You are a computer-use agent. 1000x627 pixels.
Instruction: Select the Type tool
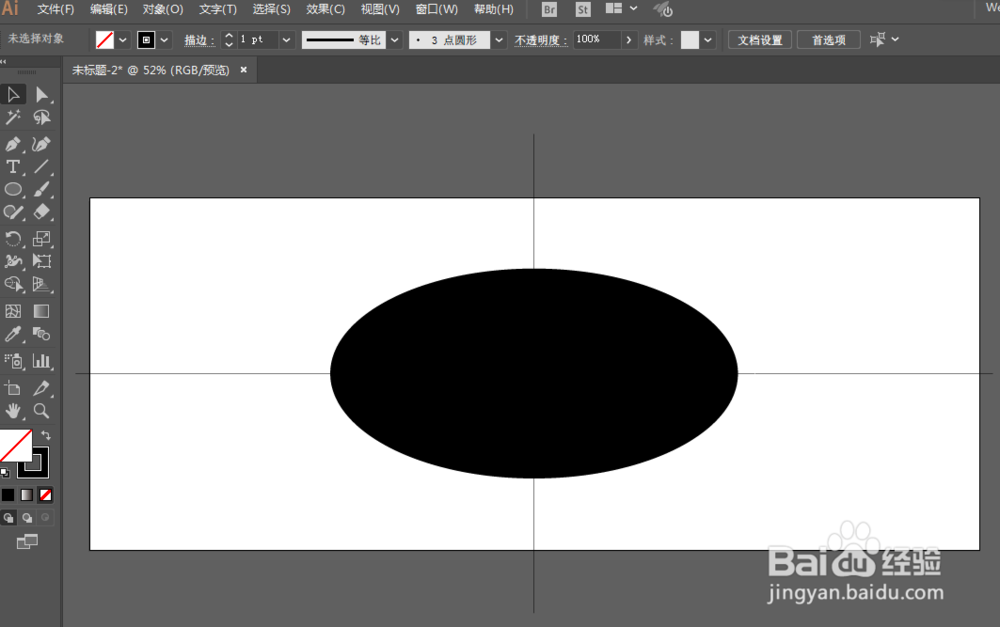click(13, 167)
